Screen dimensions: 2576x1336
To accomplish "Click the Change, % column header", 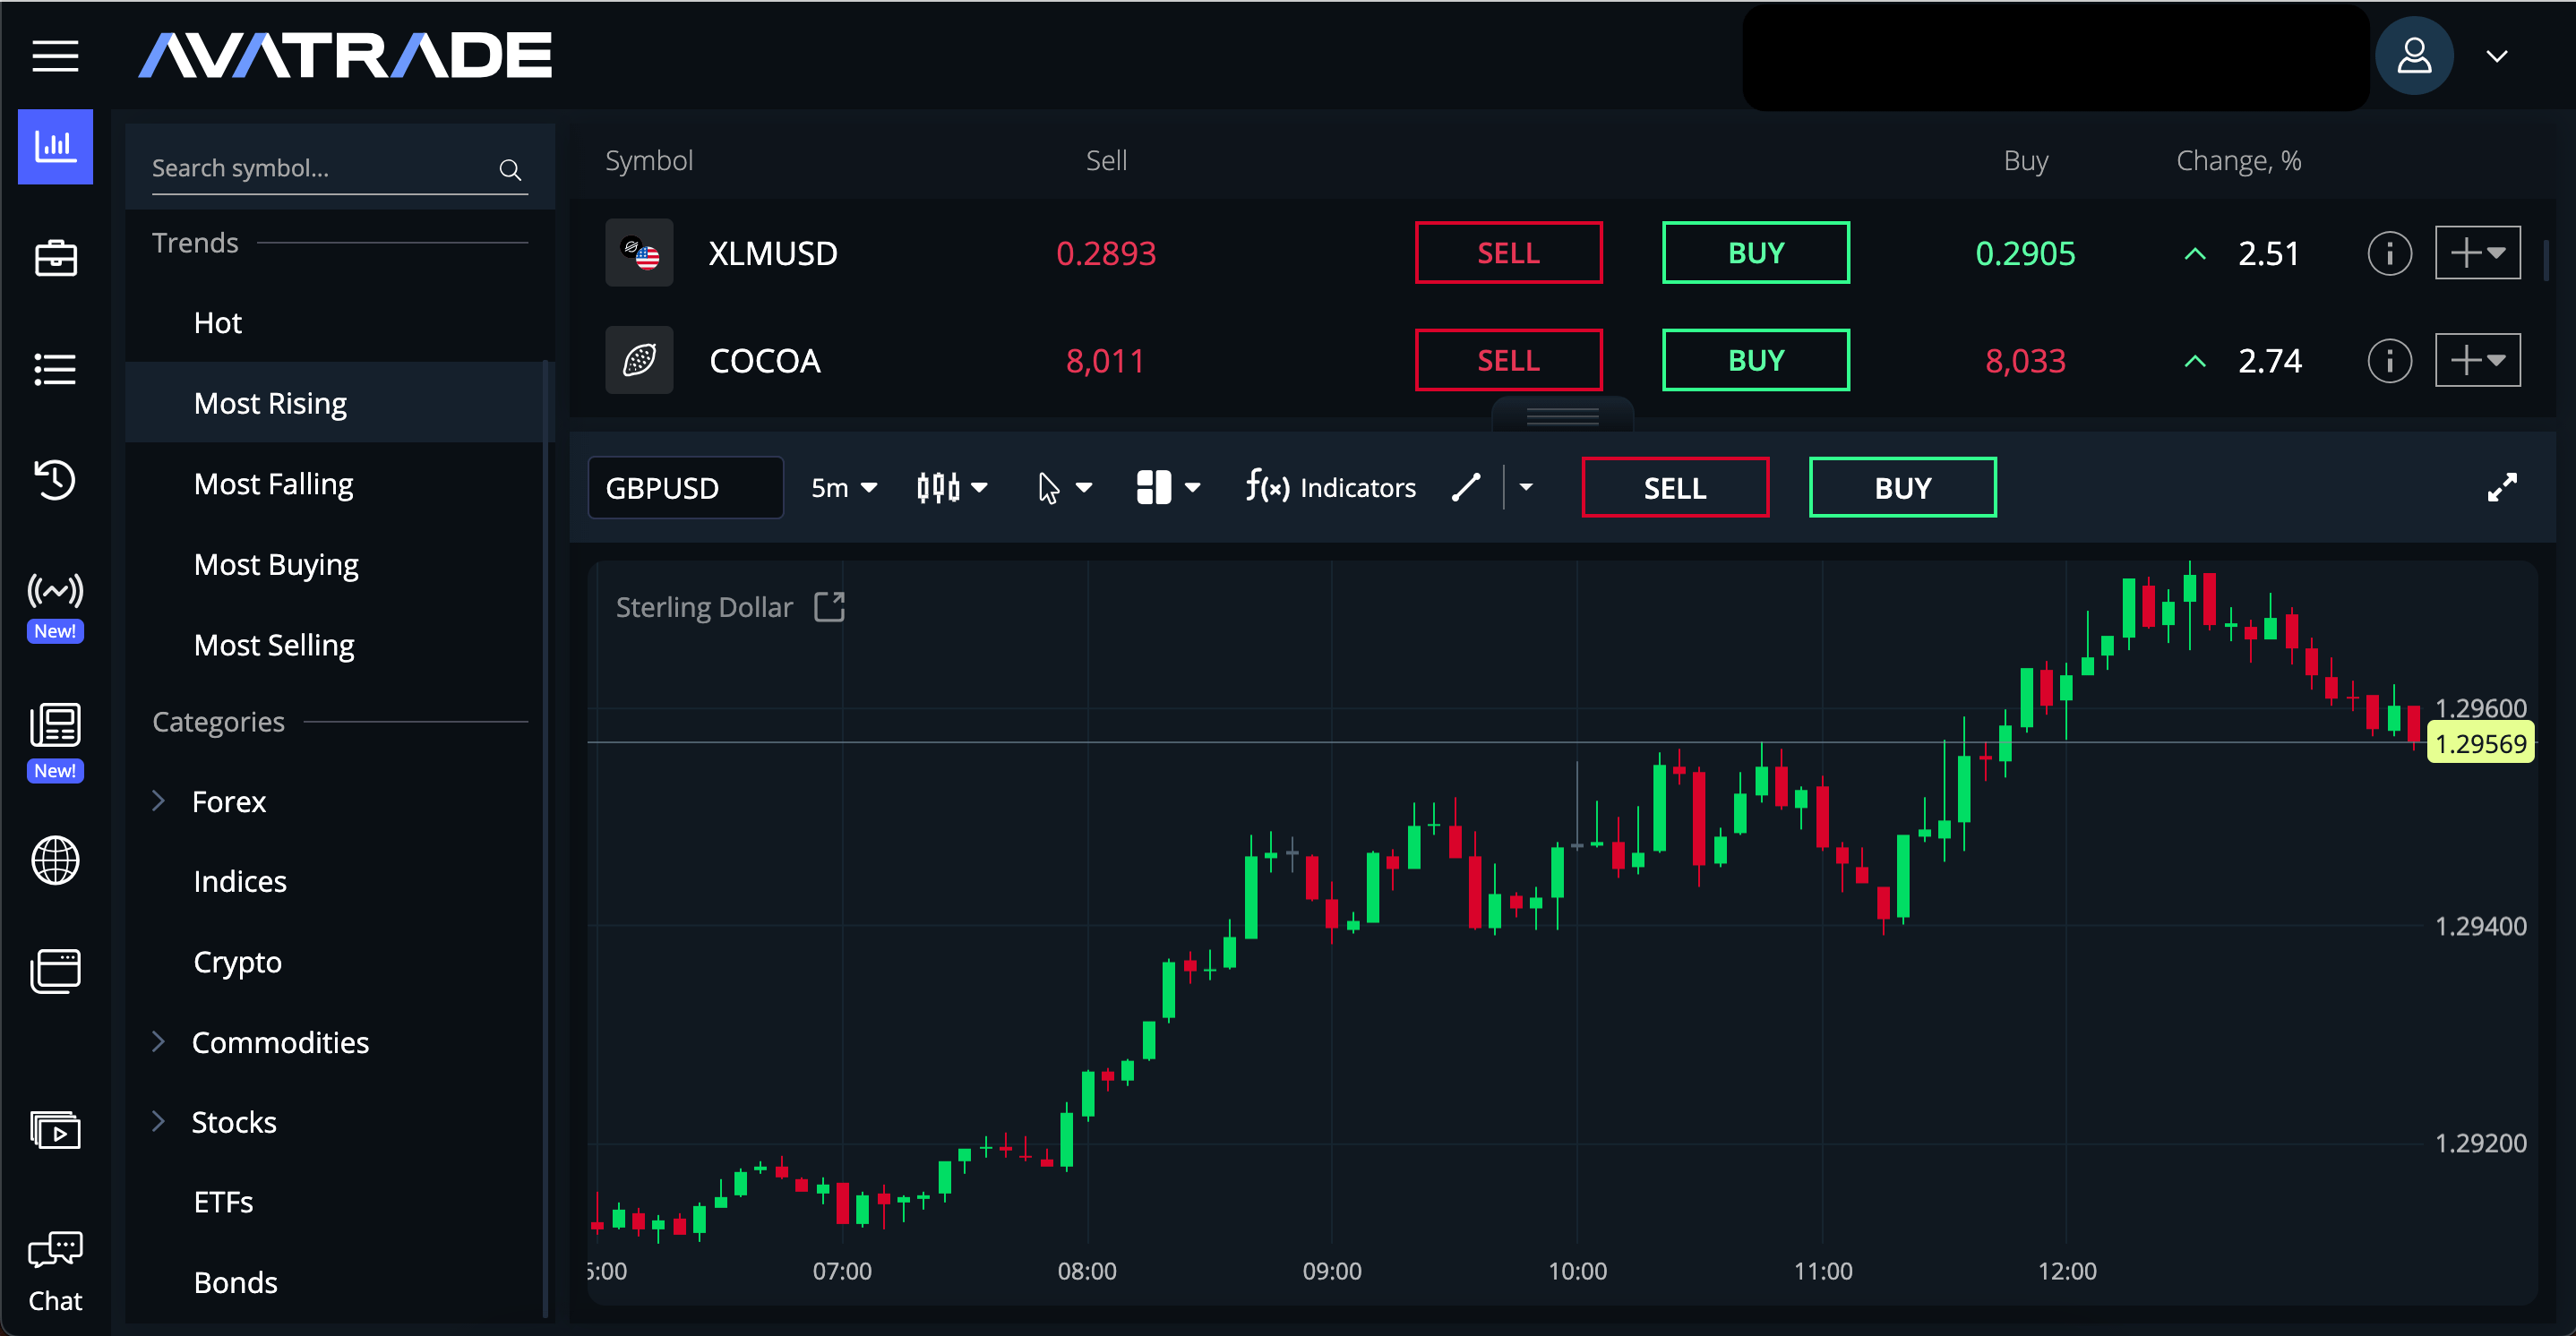I will [x=2239, y=161].
